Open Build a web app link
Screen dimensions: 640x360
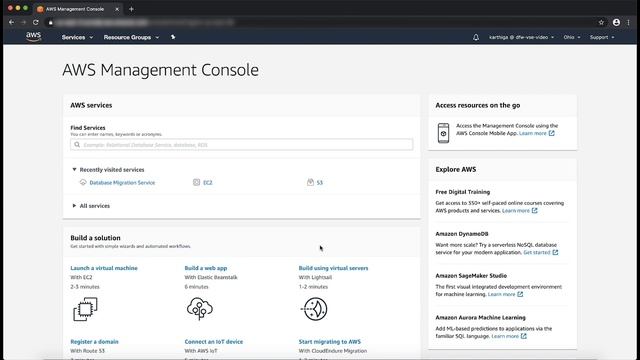[x=206, y=268]
